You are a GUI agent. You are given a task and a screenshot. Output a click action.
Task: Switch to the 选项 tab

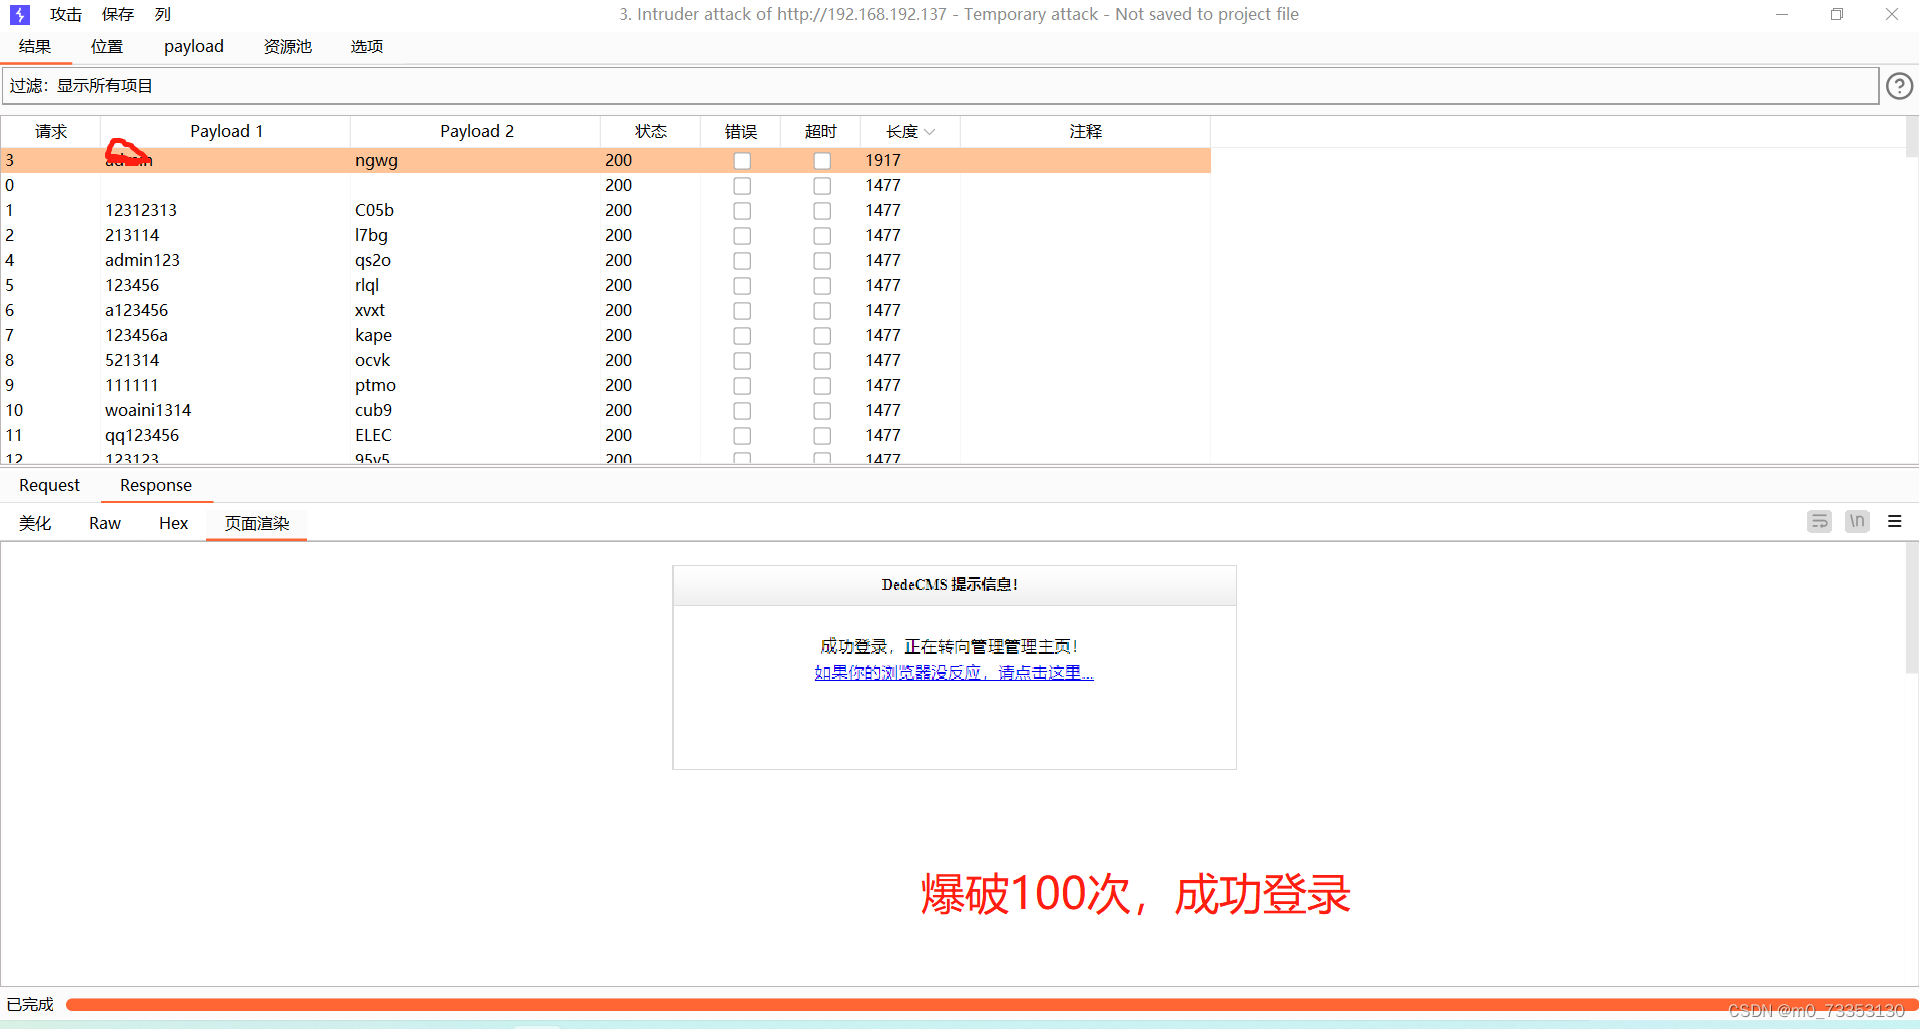[x=367, y=47]
